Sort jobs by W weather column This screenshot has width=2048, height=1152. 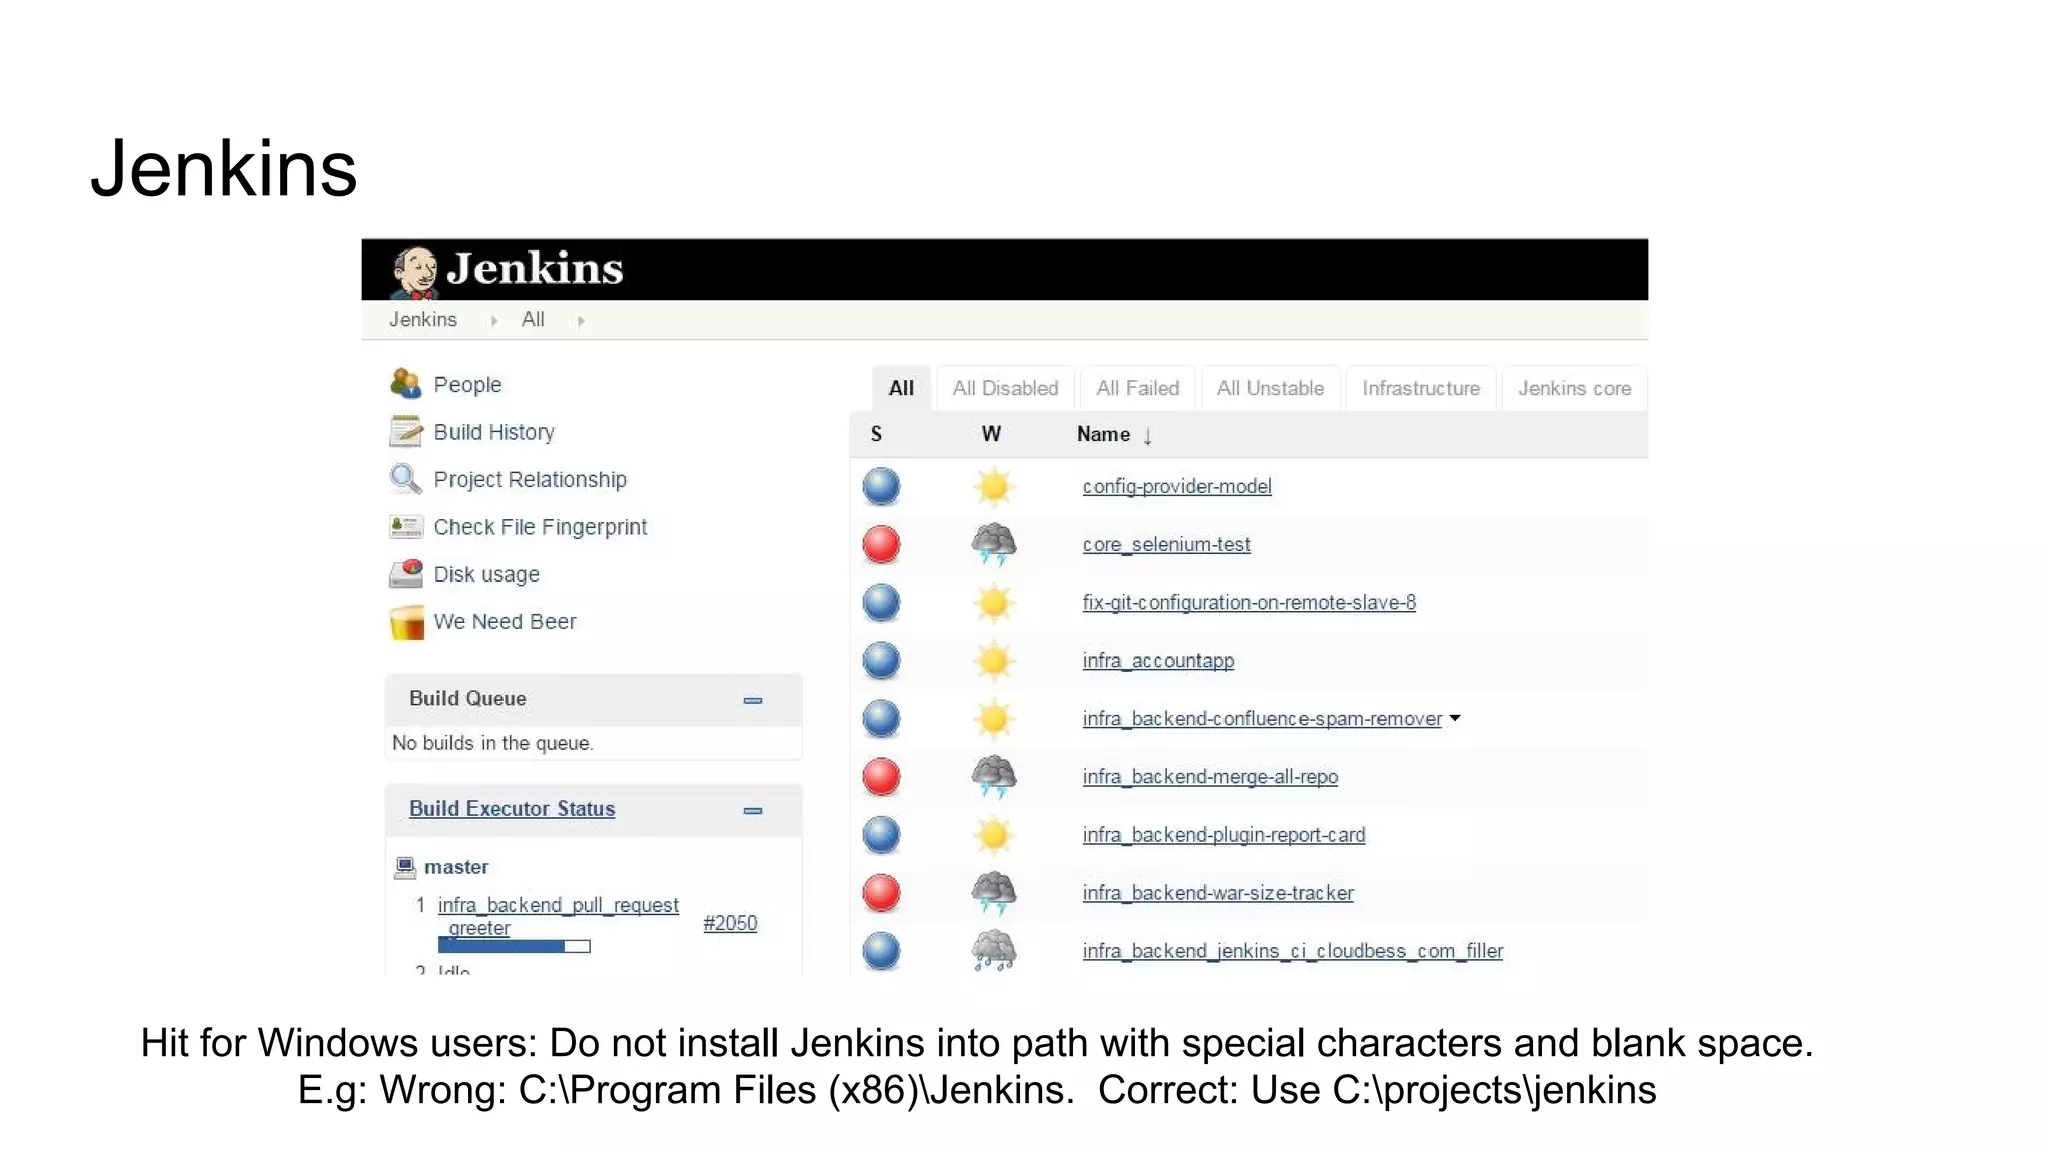(991, 434)
